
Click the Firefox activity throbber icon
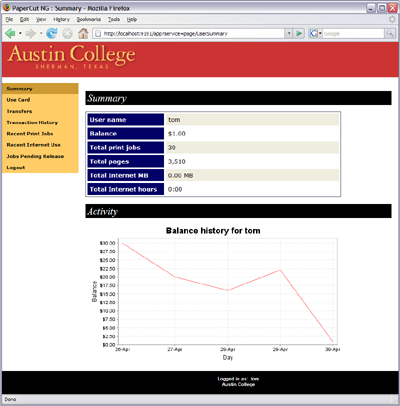tap(392, 19)
